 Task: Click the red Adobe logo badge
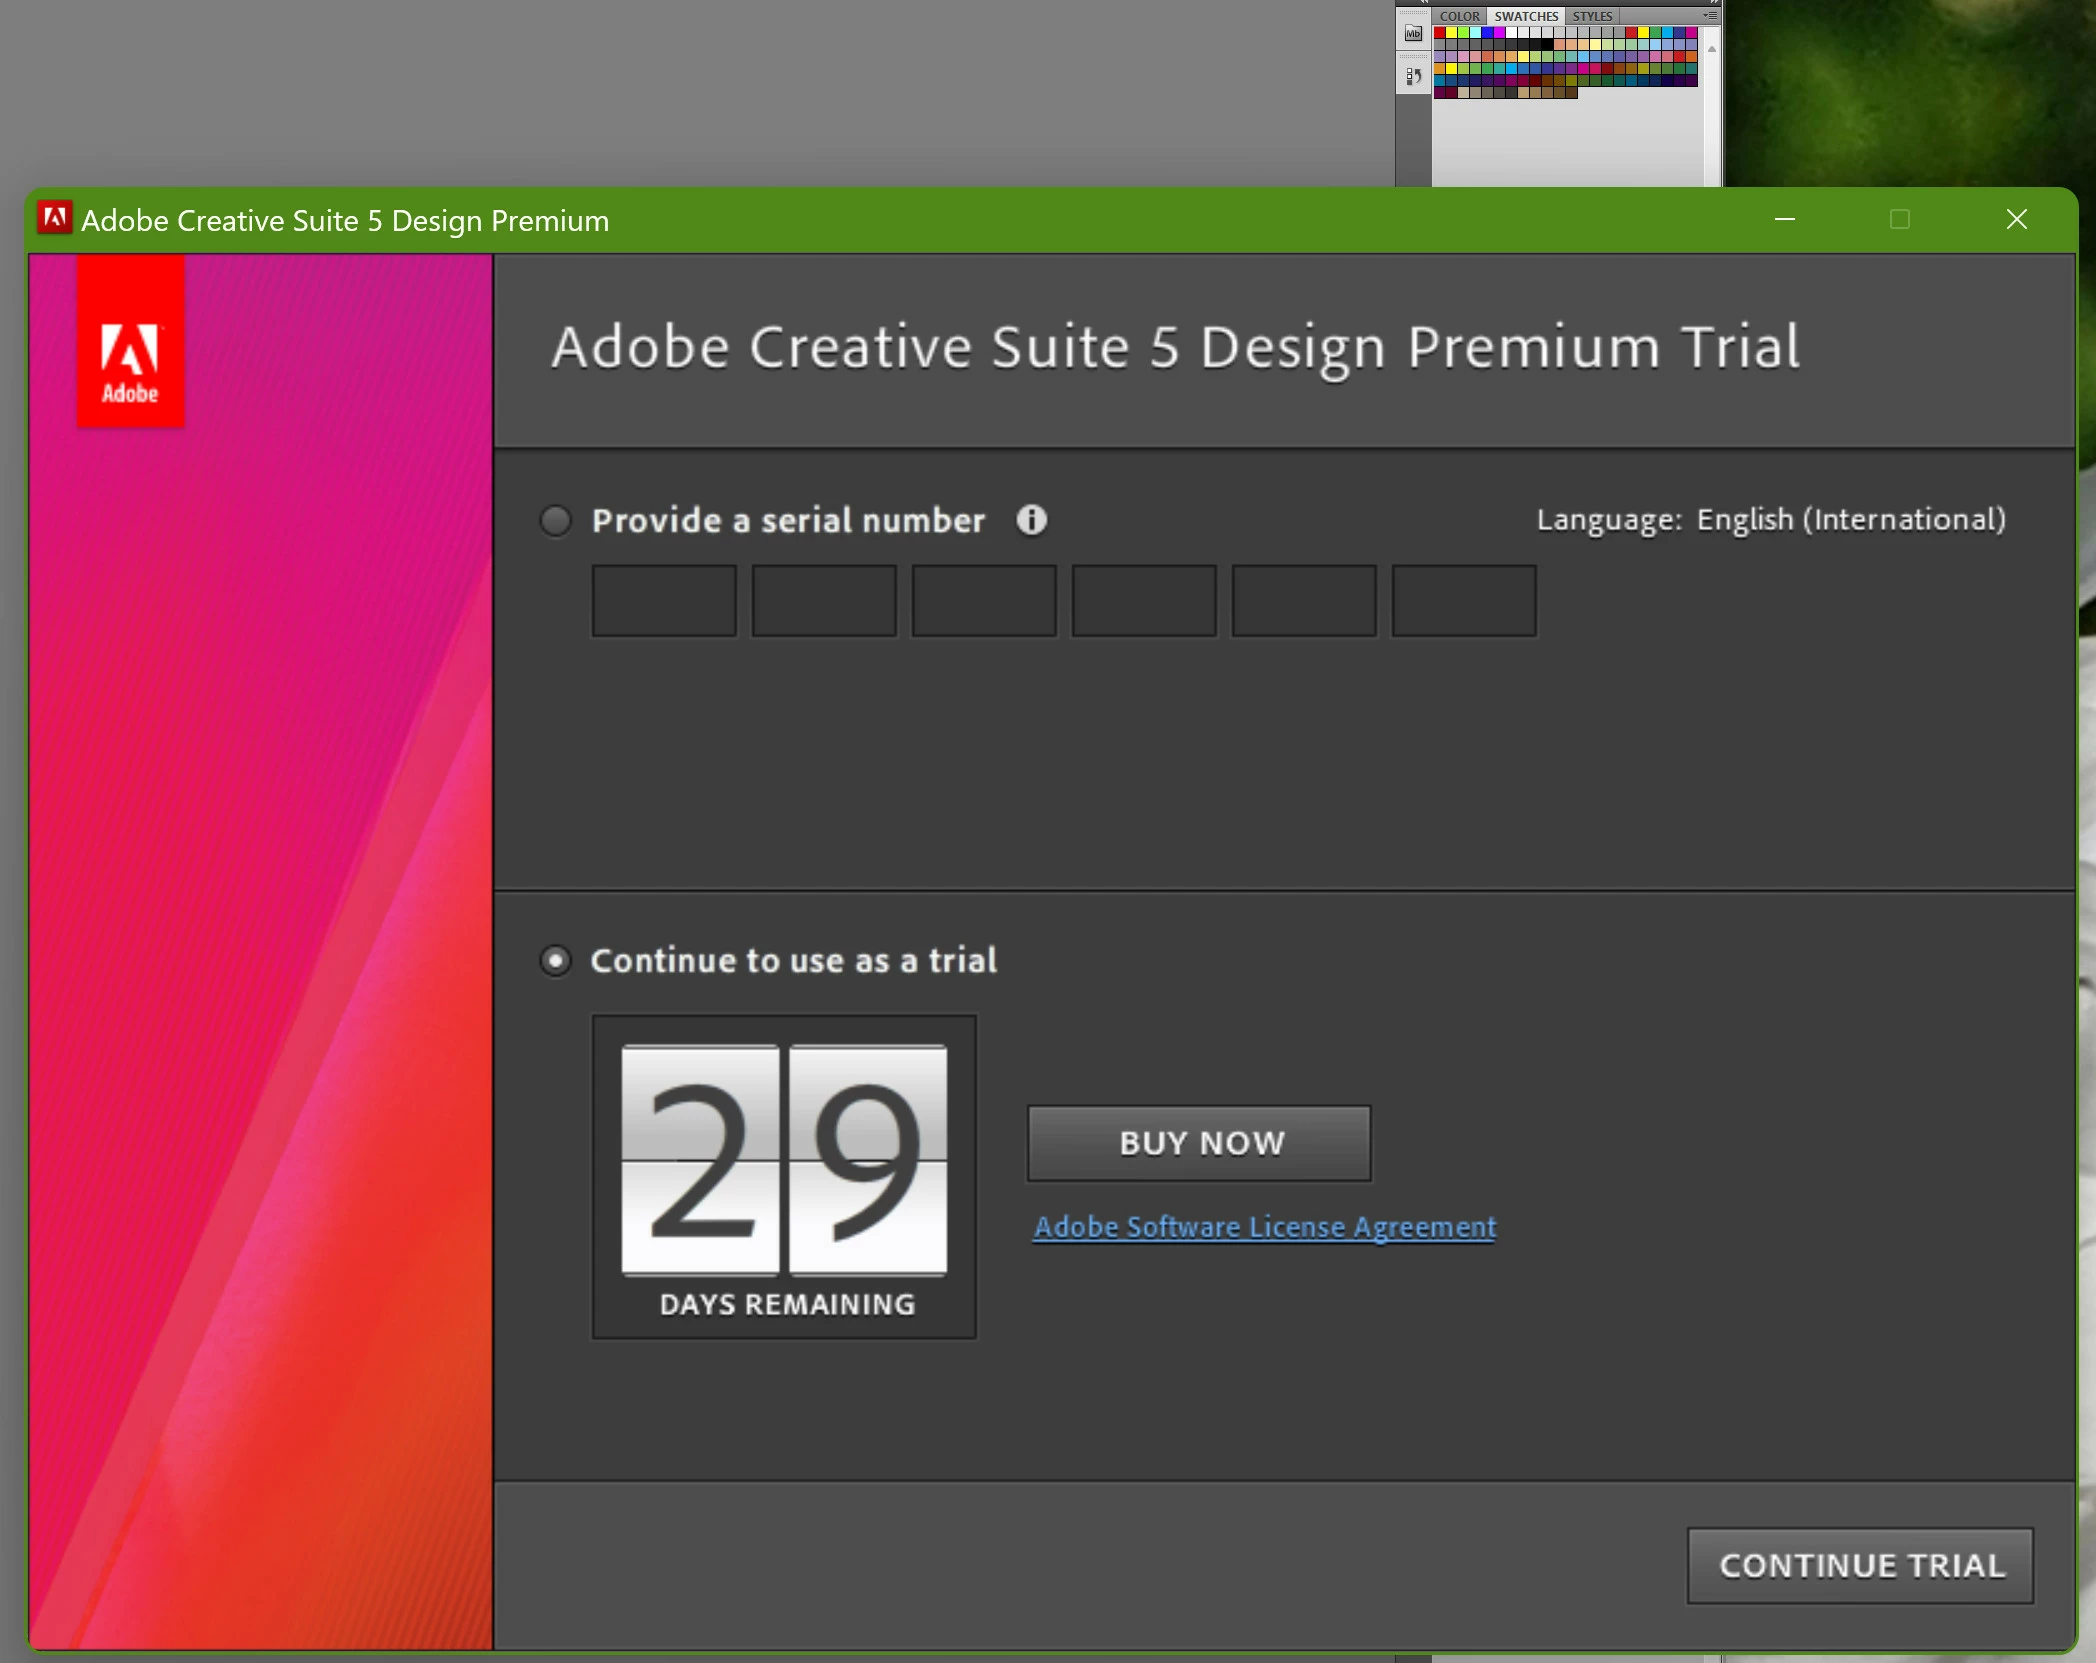click(131, 341)
